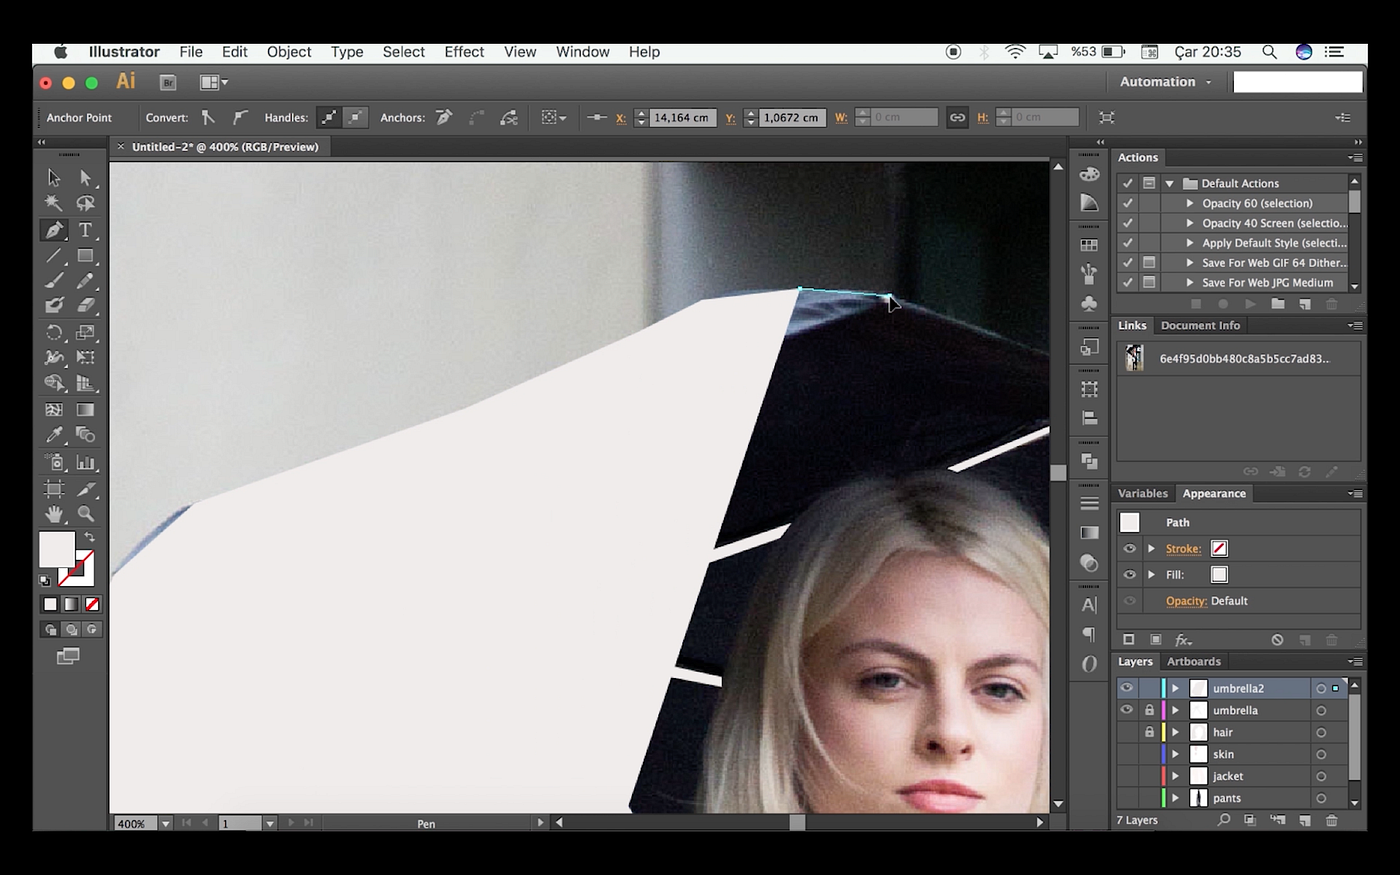Pick the Magic Wand tool
The width and height of the screenshot is (1400, 875).
(54, 204)
